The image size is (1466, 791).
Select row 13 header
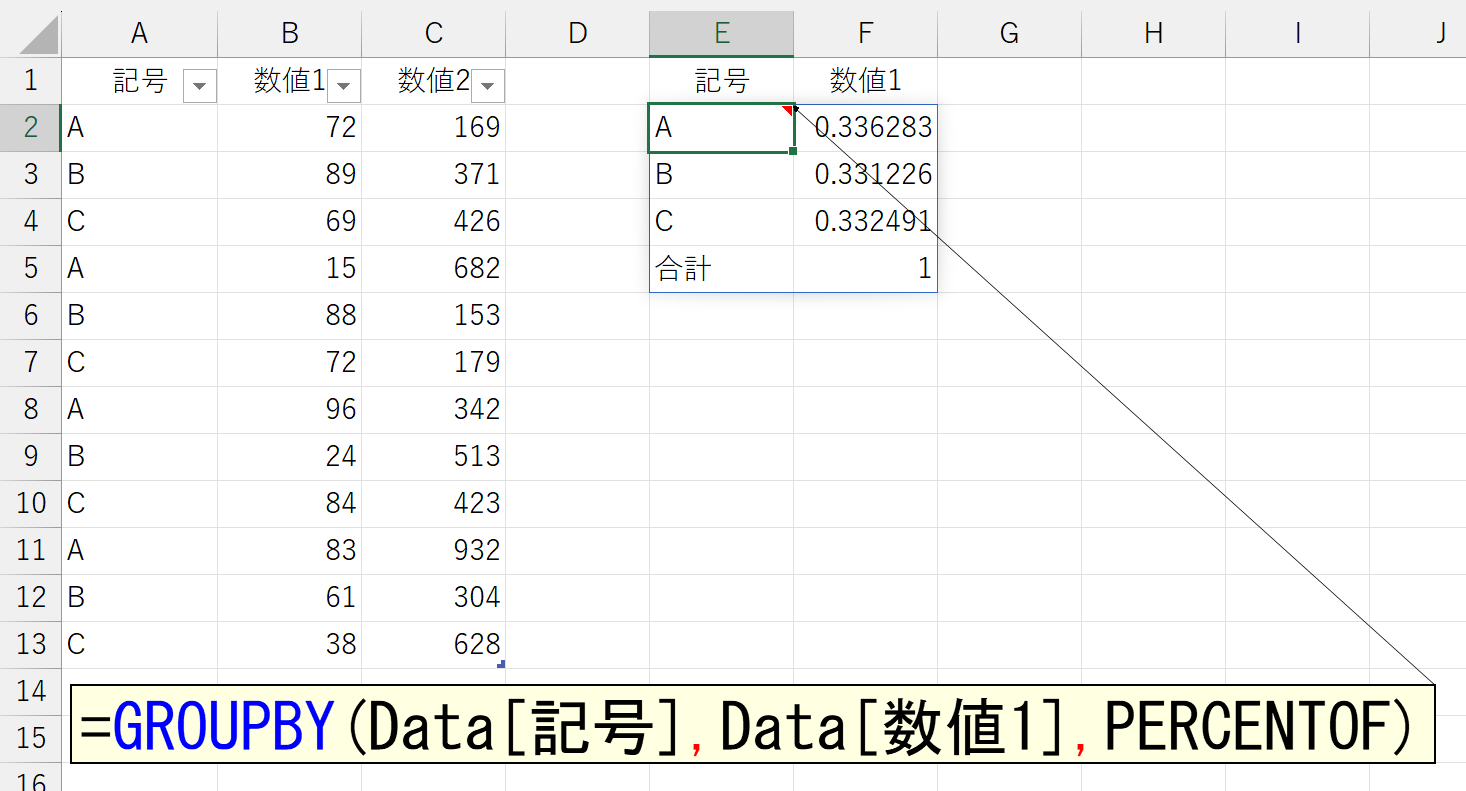pyautogui.click(x=30, y=645)
